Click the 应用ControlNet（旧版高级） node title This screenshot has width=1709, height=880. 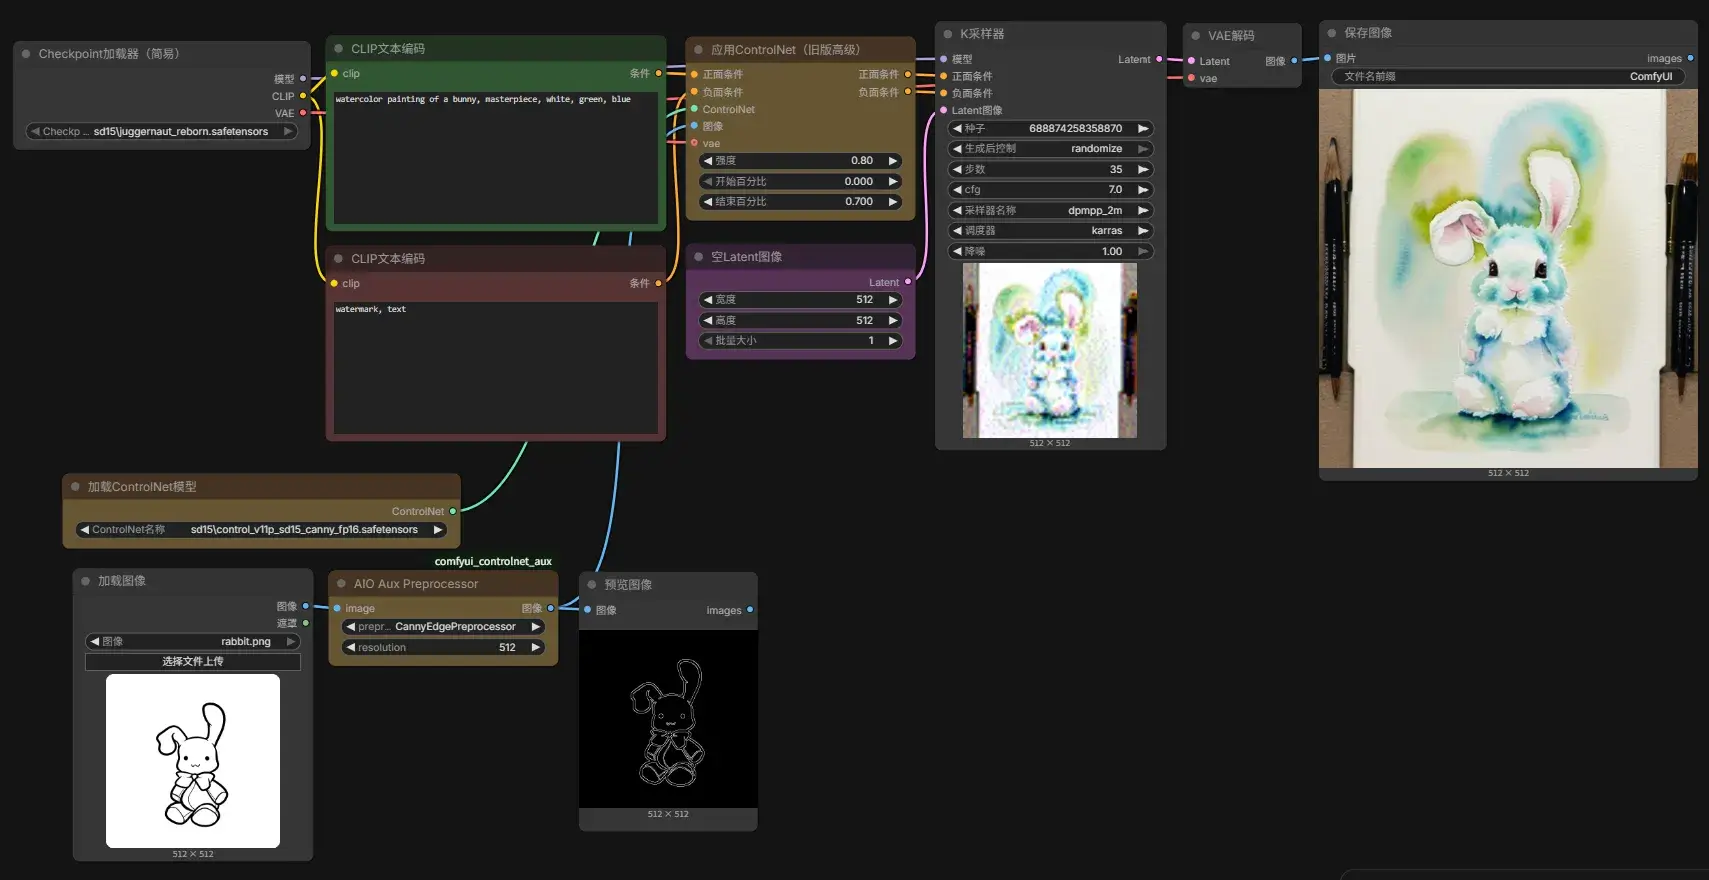(x=785, y=50)
